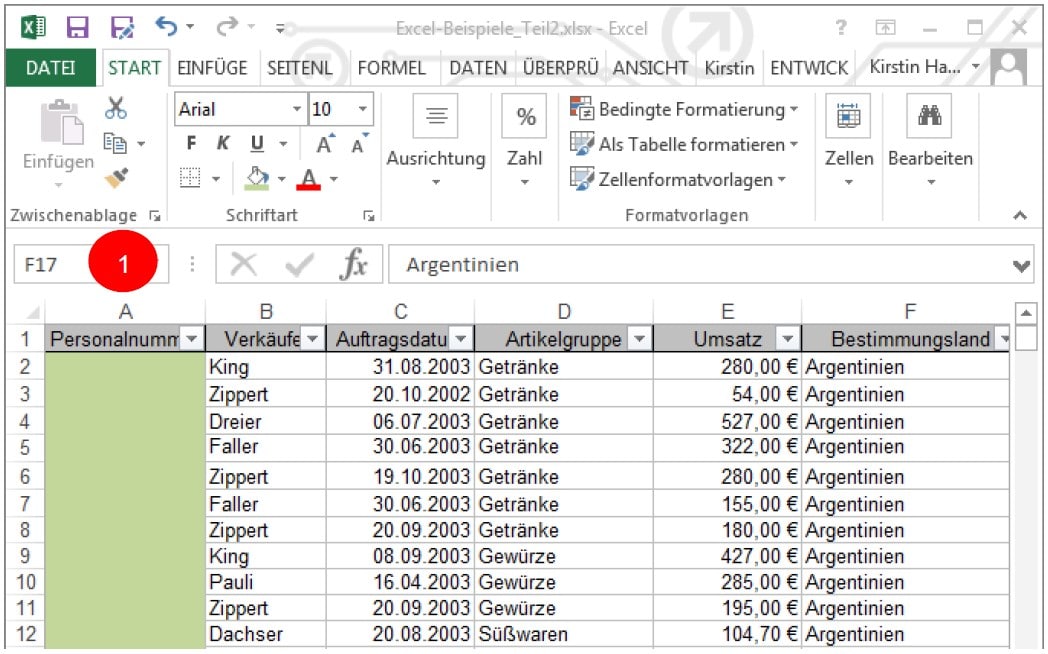Switch to the FORMEL ribbon tab
The height and width of the screenshot is (654, 1048).
click(392, 67)
